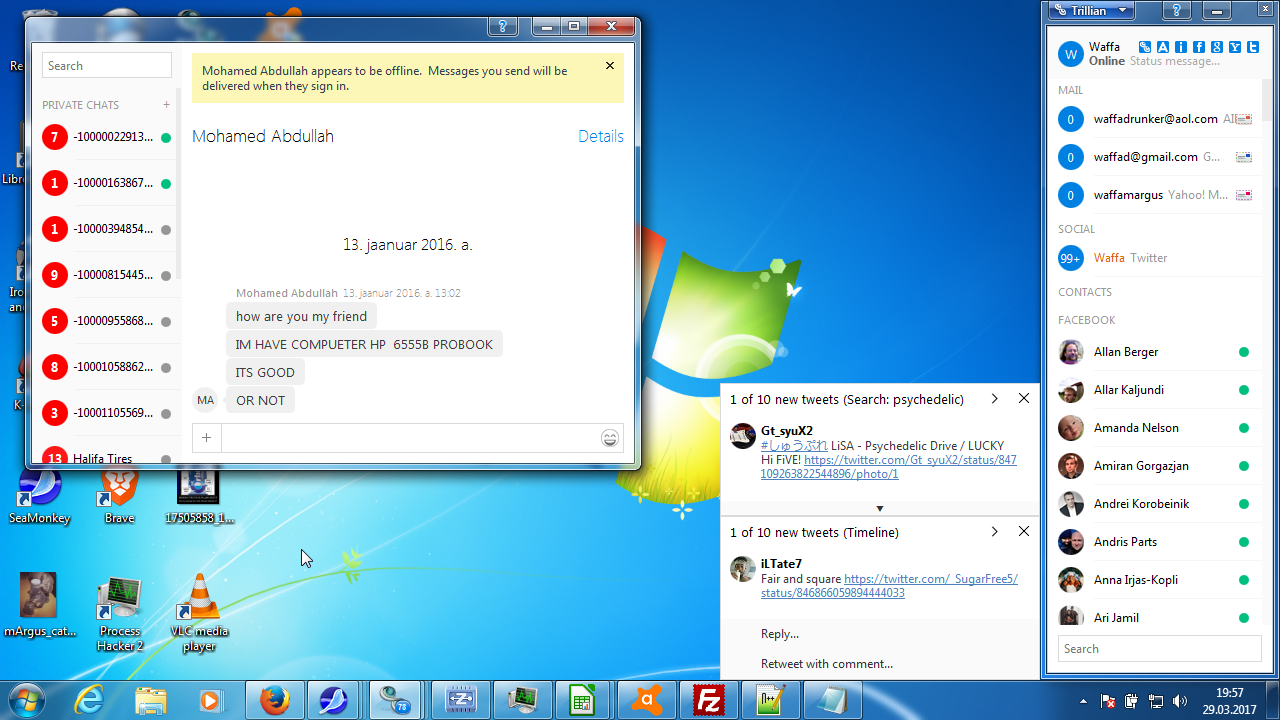The height and width of the screenshot is (720, 1280).
Task: Open the volume control in system tray
Action: (1179, 701)
